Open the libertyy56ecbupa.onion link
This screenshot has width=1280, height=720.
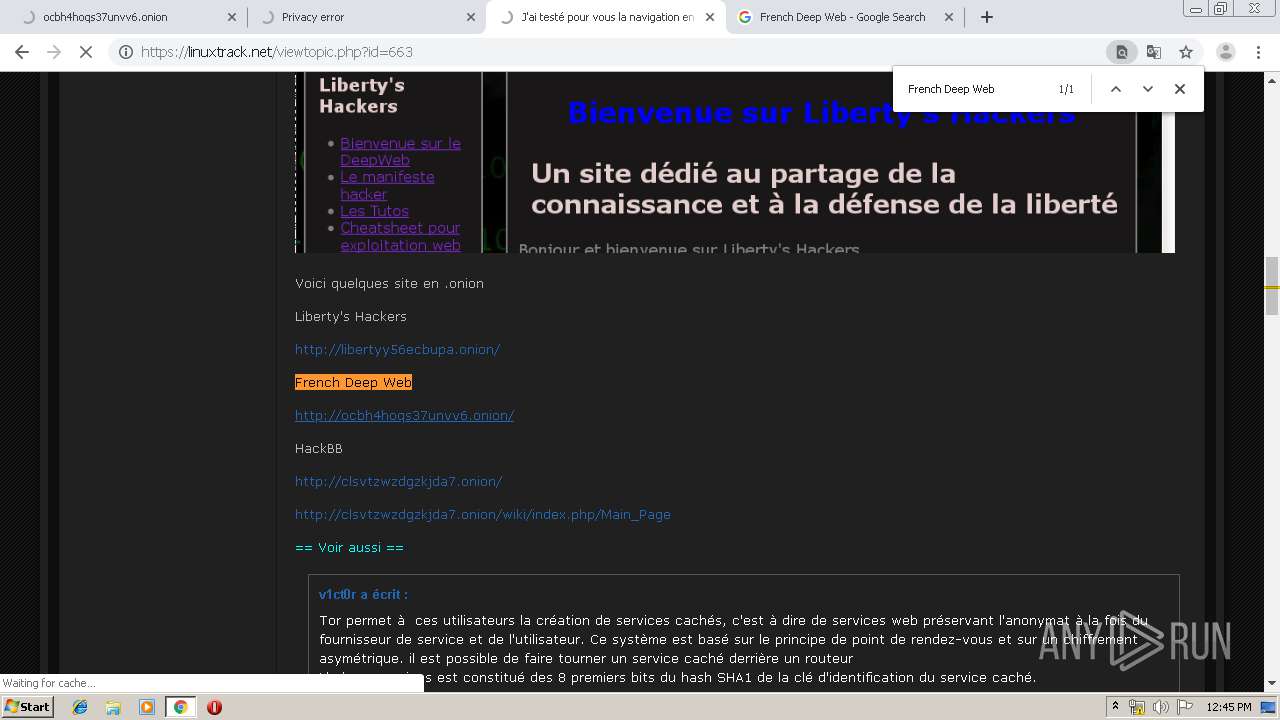click(397, 349)
